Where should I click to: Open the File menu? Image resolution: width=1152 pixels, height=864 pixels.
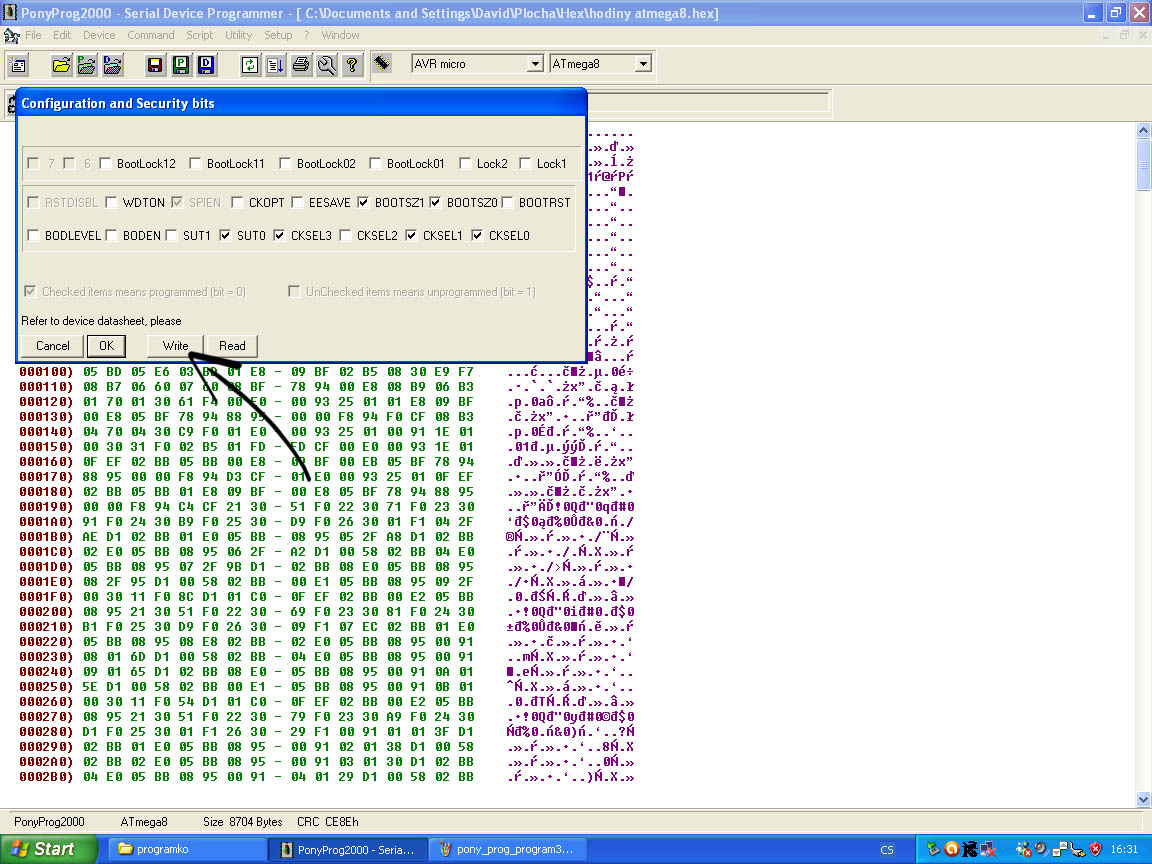33,35
